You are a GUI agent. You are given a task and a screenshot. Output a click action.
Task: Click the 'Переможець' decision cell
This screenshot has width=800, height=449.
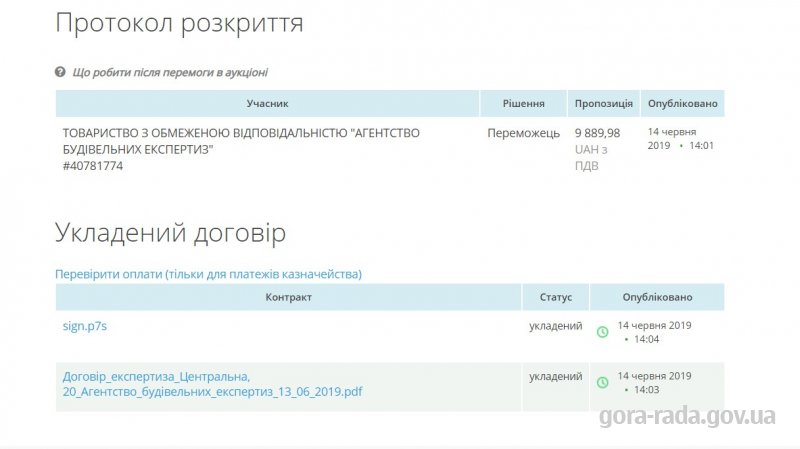523,133
